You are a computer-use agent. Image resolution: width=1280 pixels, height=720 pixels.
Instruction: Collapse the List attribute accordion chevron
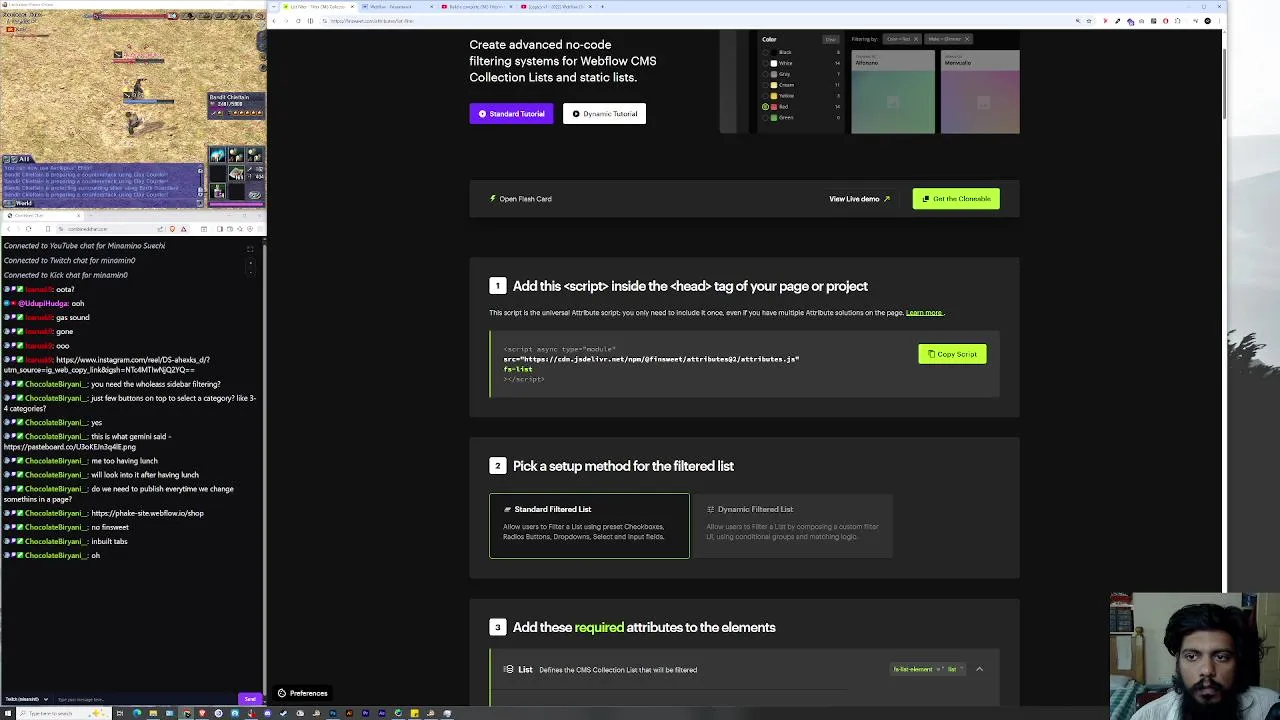pos(979,669)
